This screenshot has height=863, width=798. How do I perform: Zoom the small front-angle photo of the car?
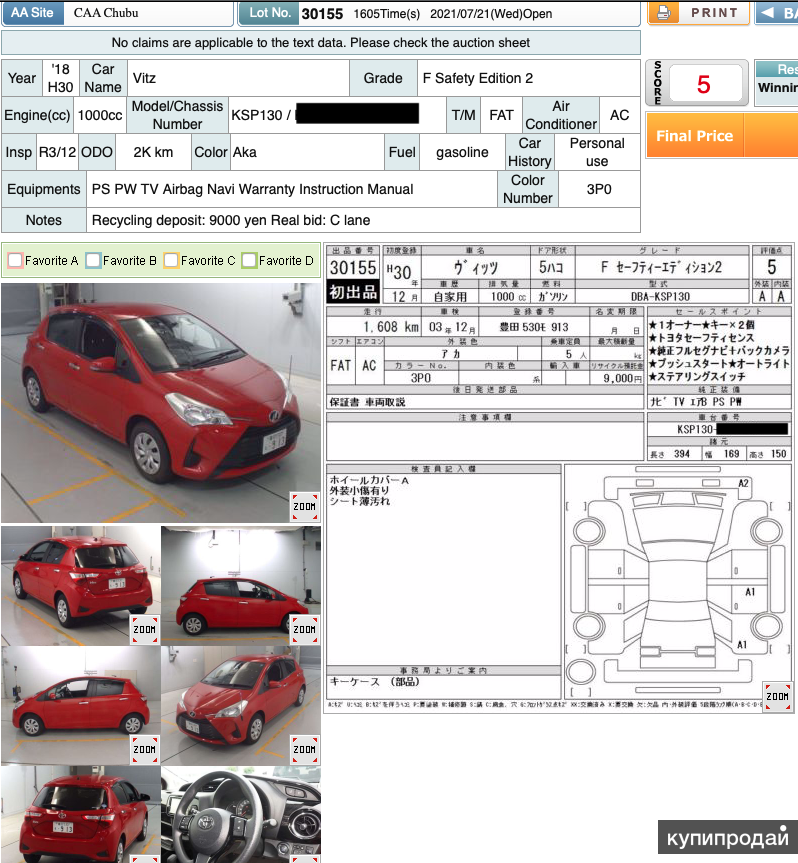tap(304, 748)
